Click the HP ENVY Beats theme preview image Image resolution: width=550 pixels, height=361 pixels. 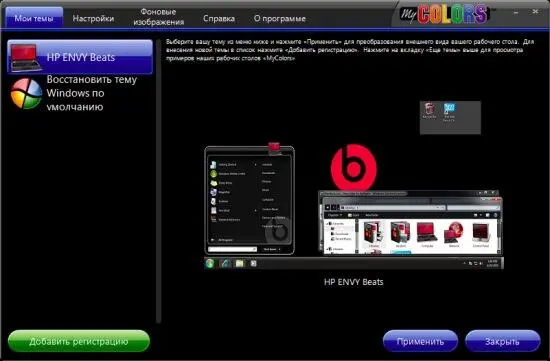pos(354,185)
